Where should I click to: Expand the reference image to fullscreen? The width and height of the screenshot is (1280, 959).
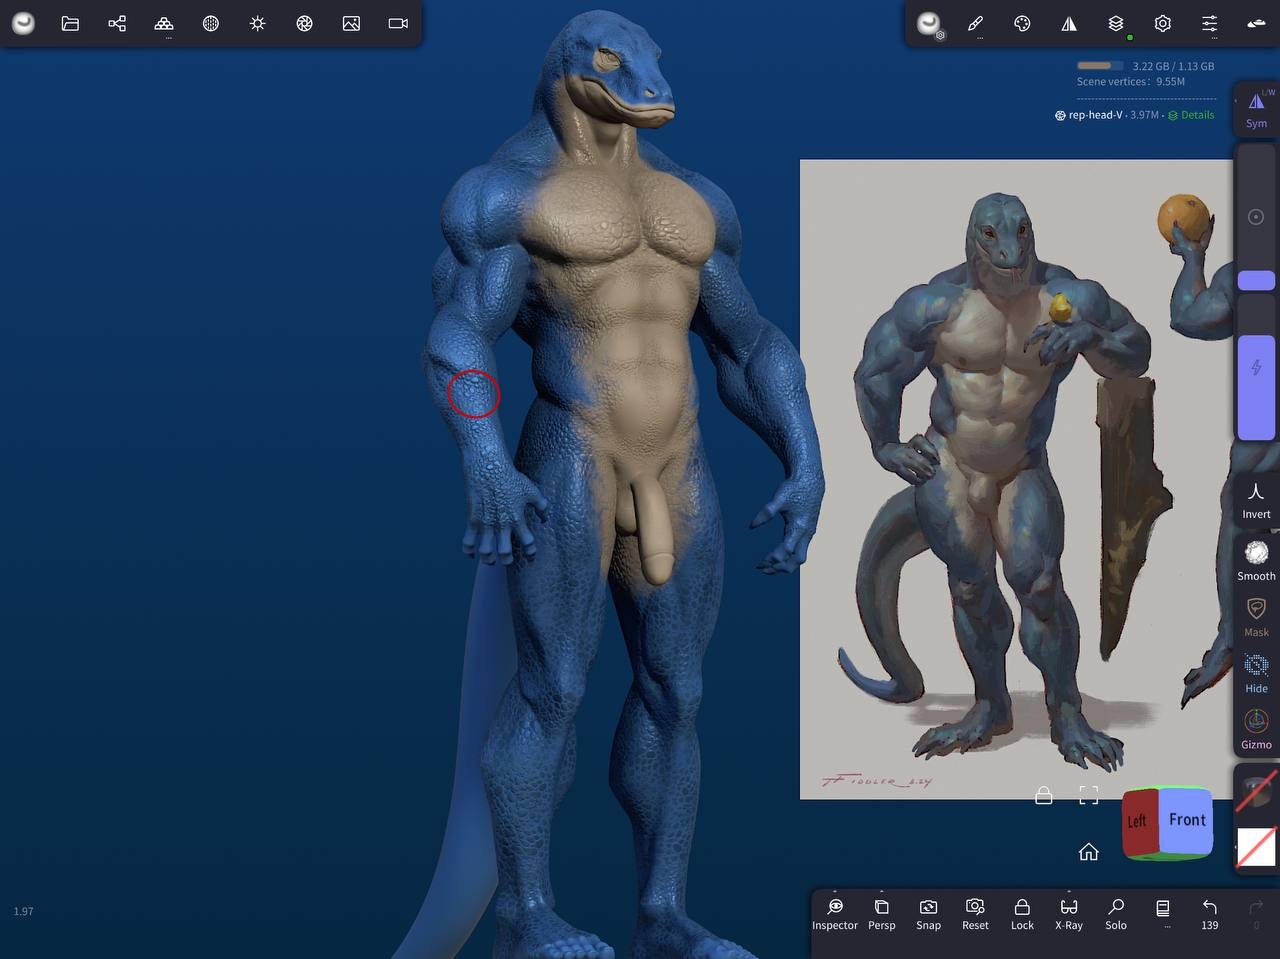1089,795
